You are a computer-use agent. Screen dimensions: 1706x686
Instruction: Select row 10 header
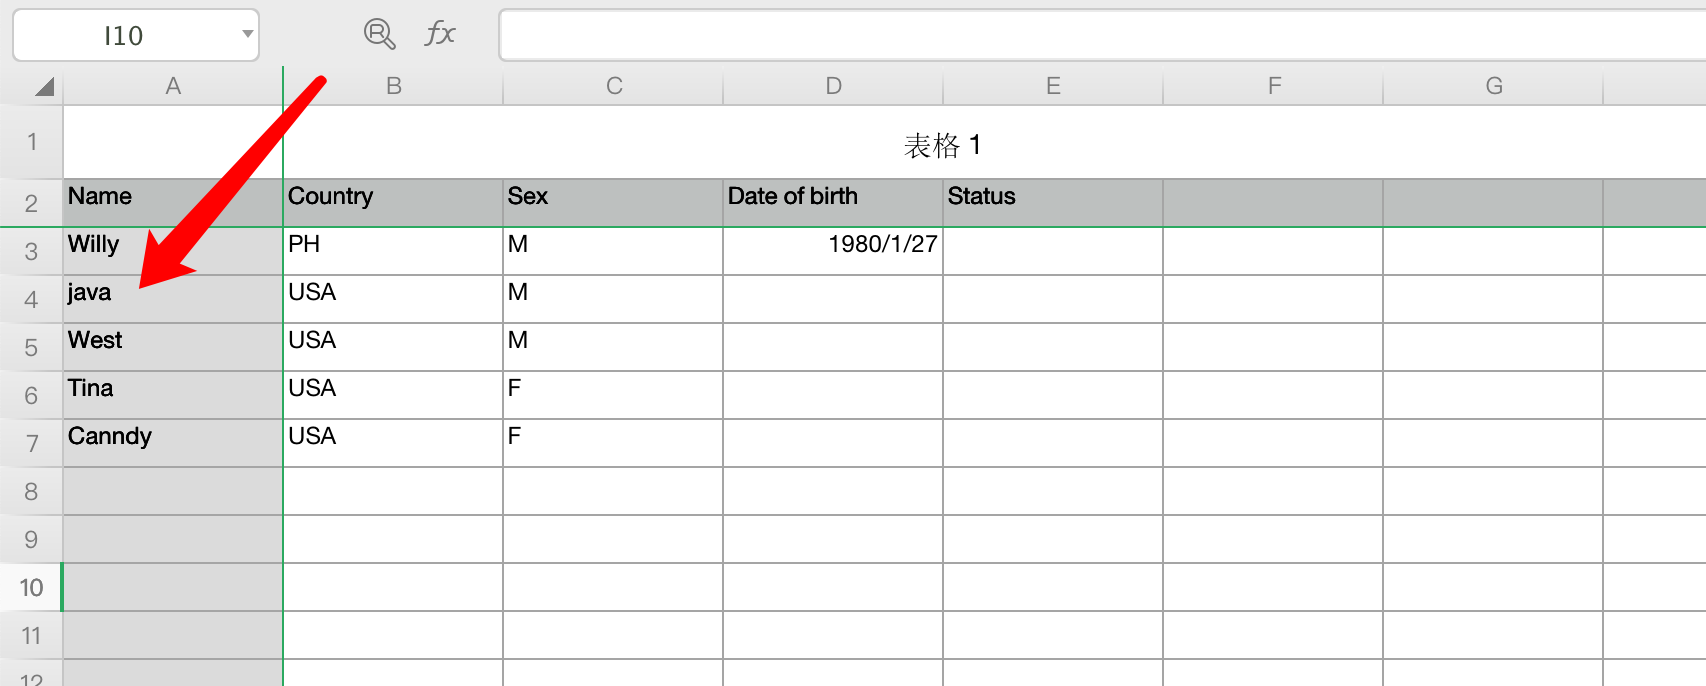(31, 587)
